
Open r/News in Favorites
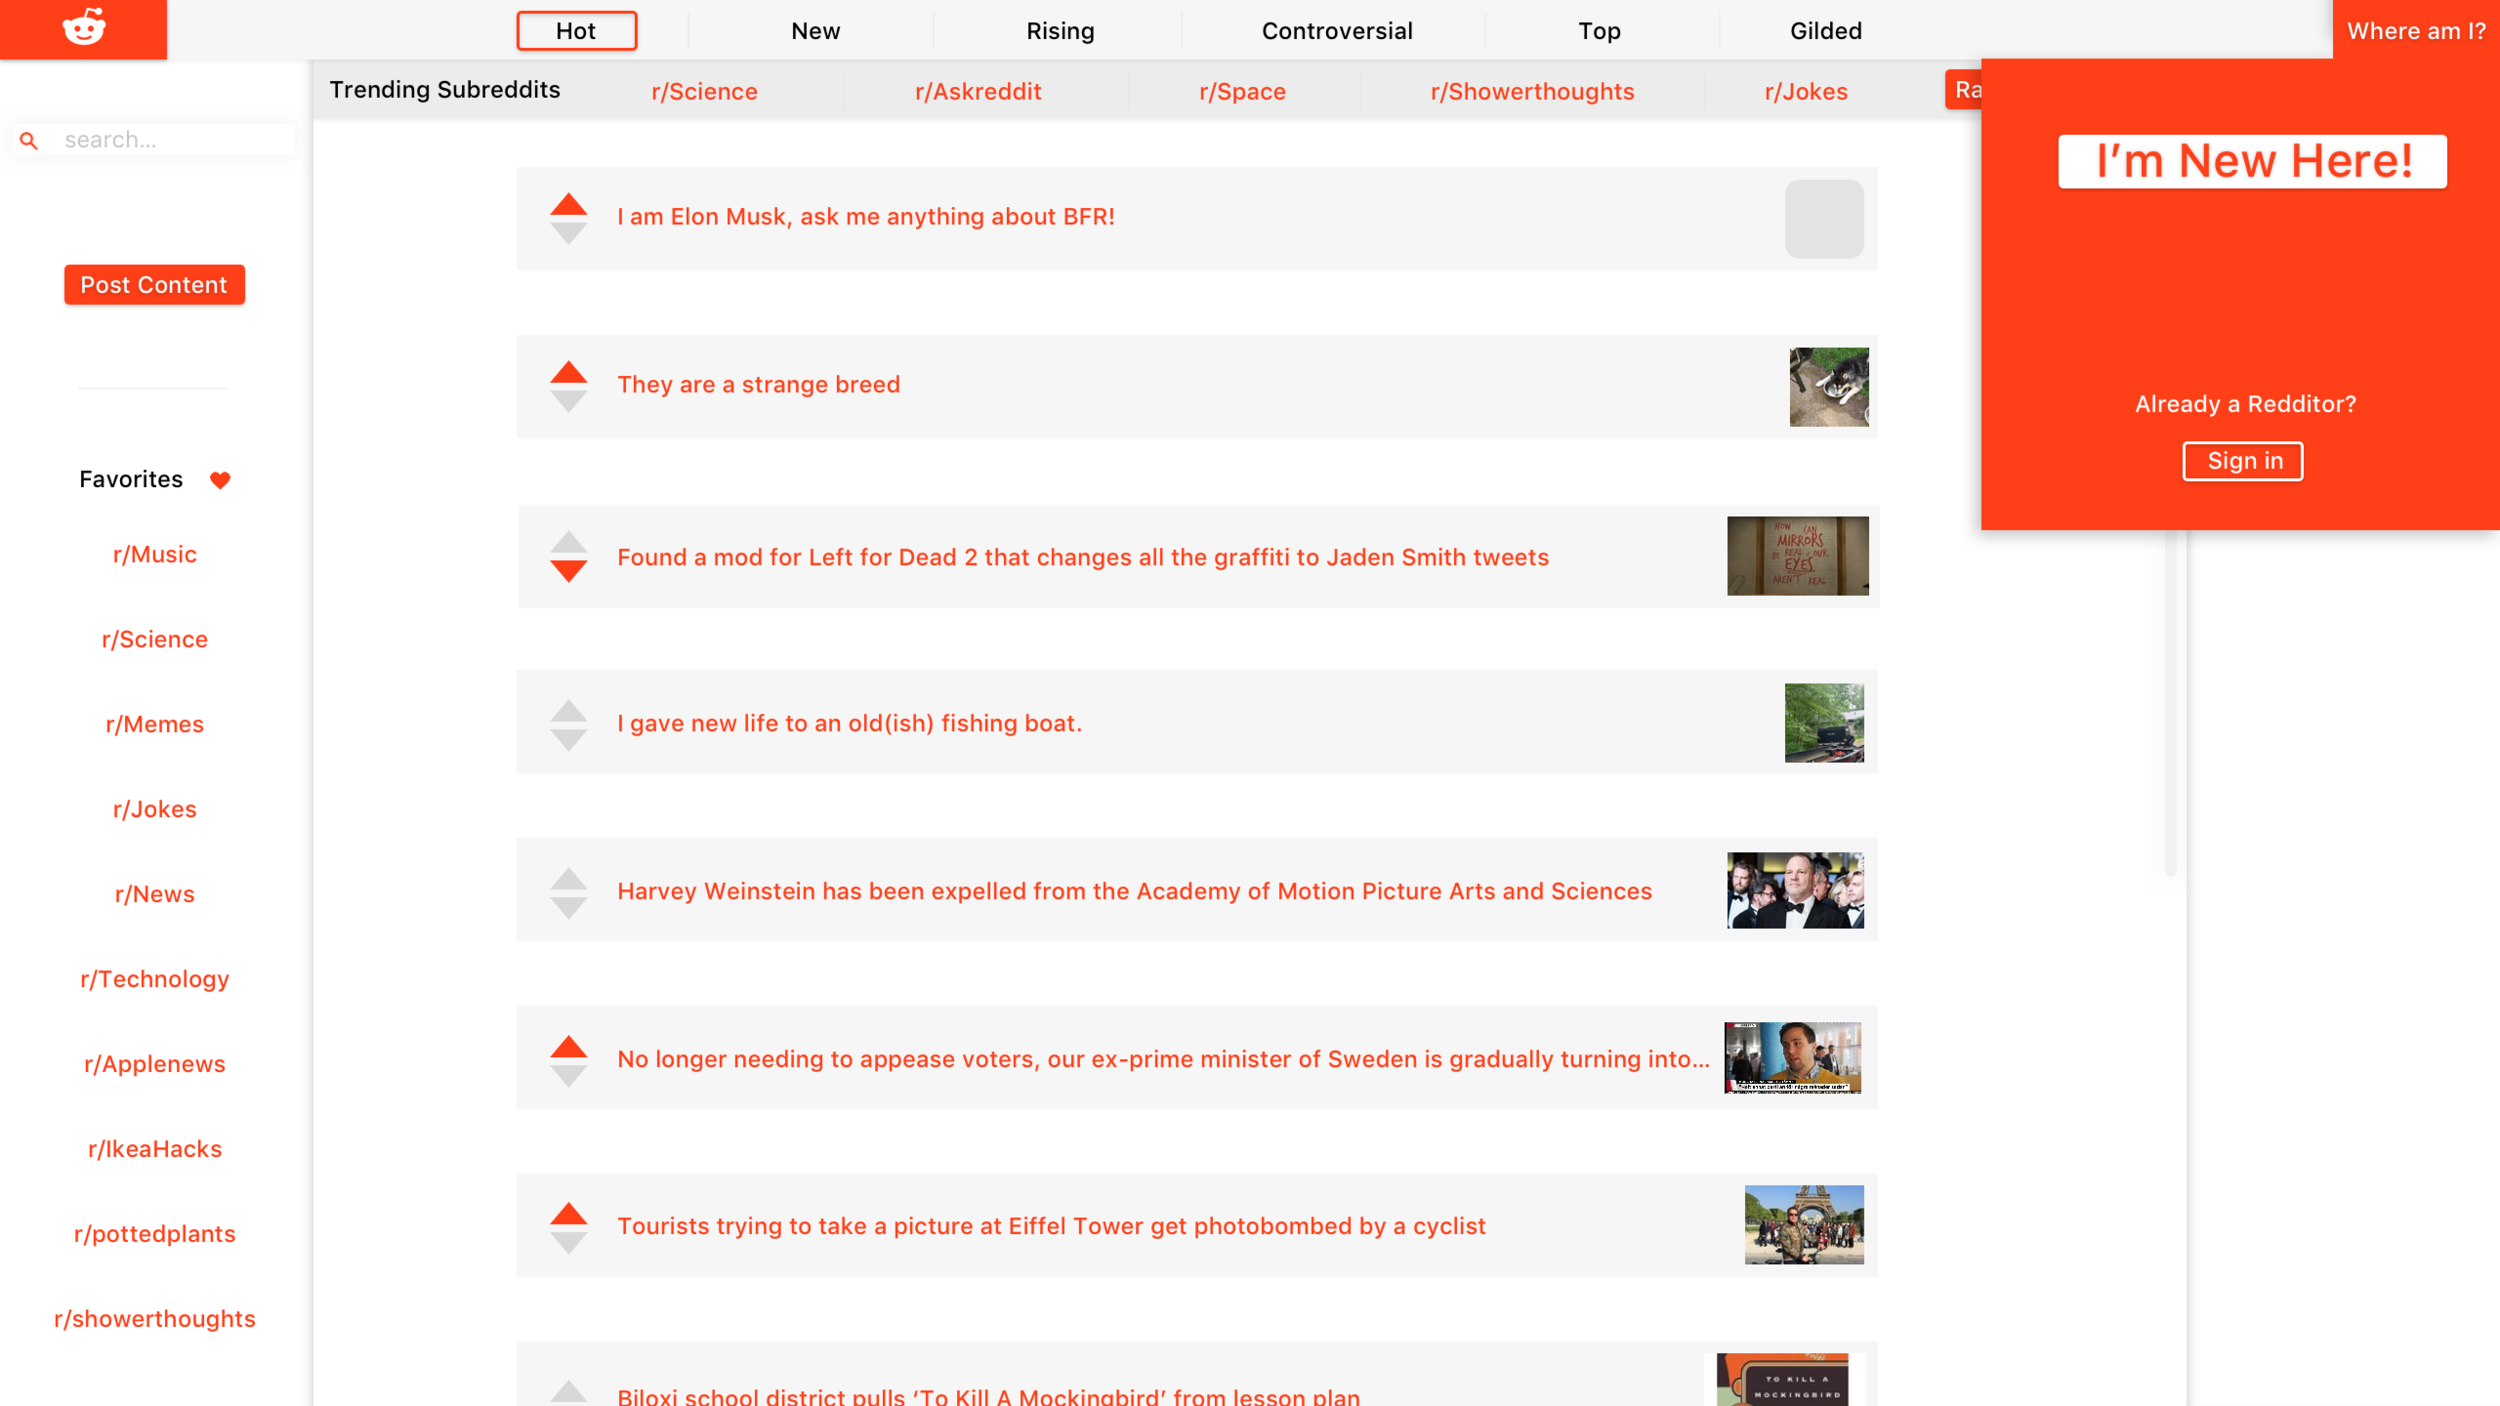coord(154,894)
